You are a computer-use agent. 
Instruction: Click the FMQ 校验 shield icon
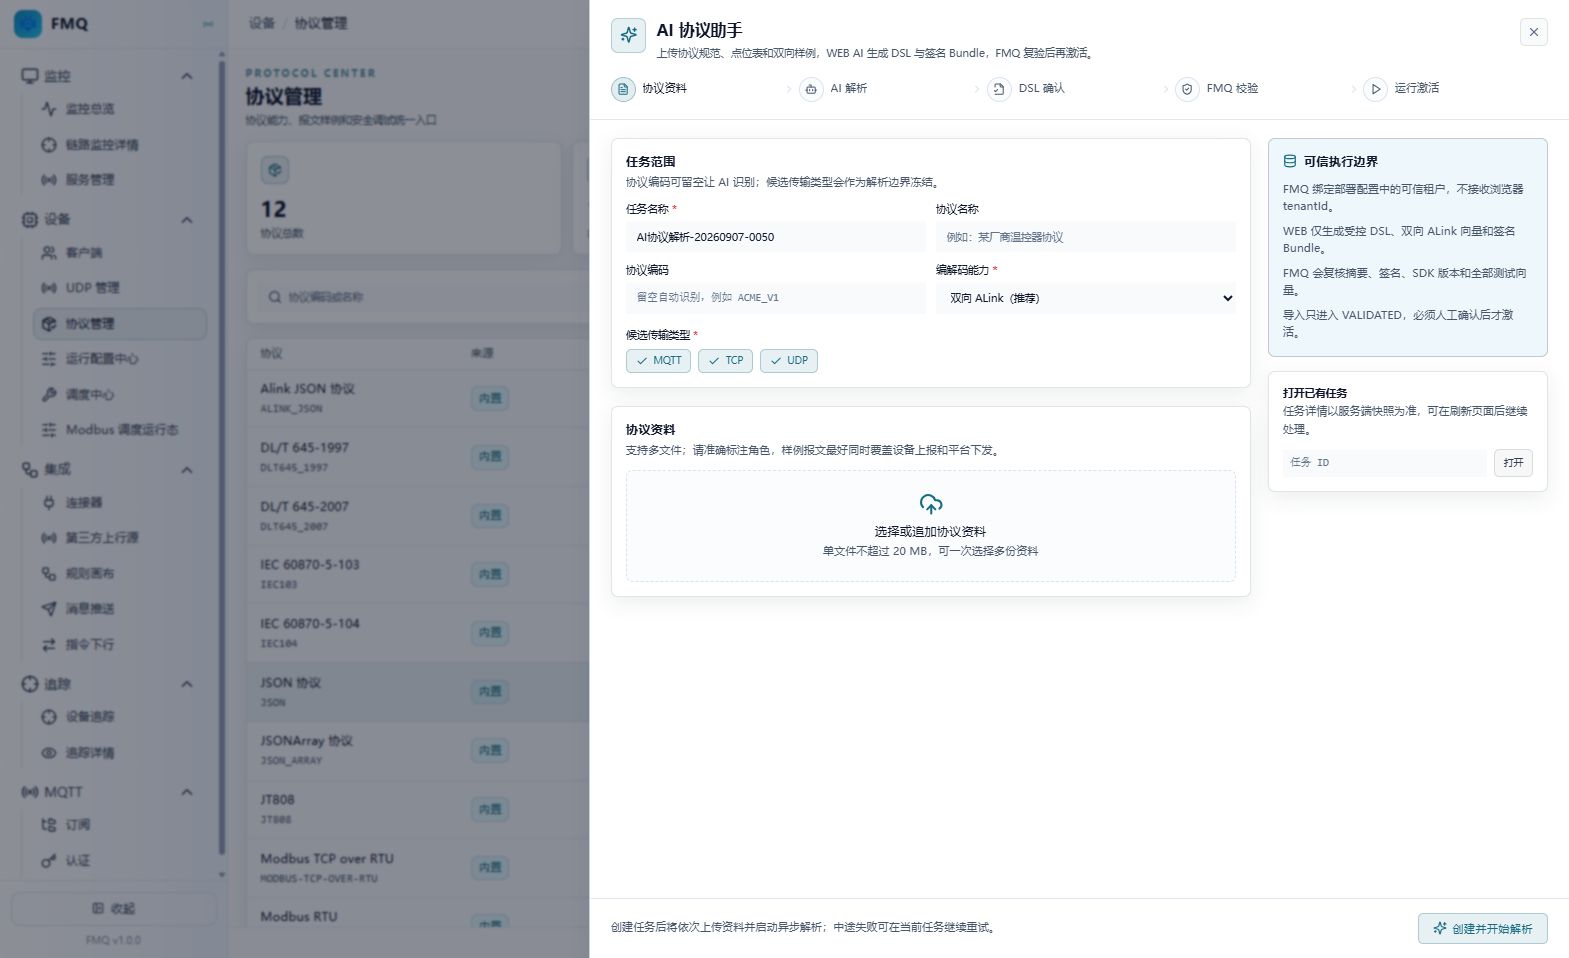[x=1187, y=89]
